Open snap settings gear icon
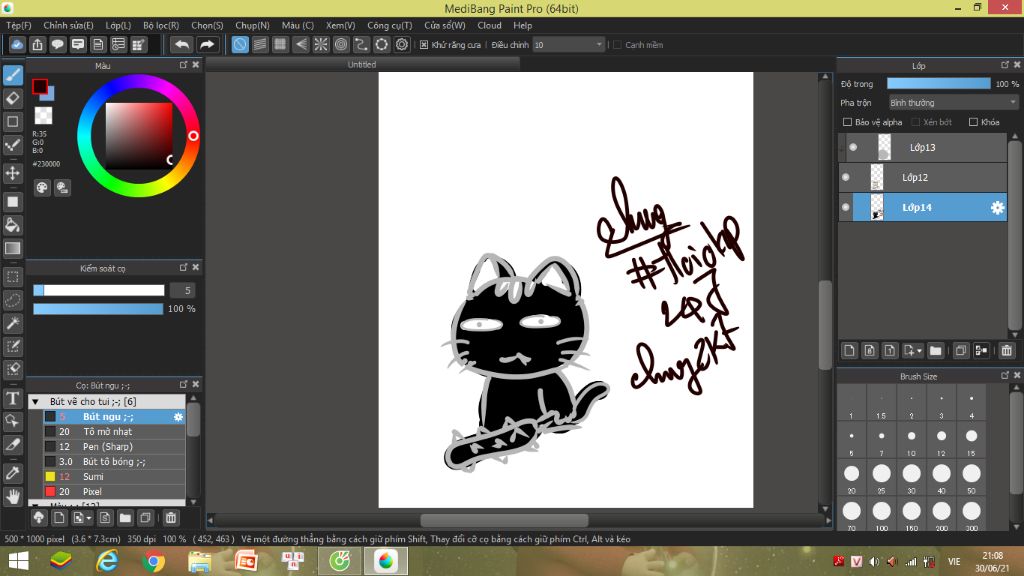 point(402,44)
